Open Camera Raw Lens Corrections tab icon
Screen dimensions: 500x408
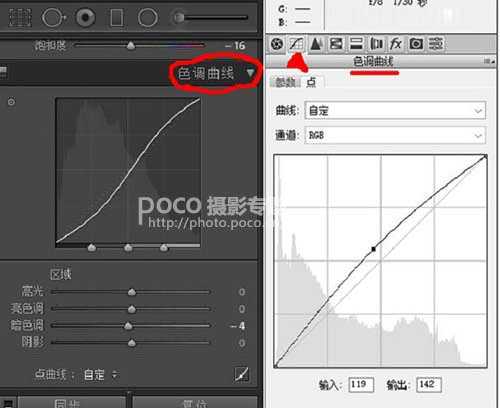click(x=376, y=44)
